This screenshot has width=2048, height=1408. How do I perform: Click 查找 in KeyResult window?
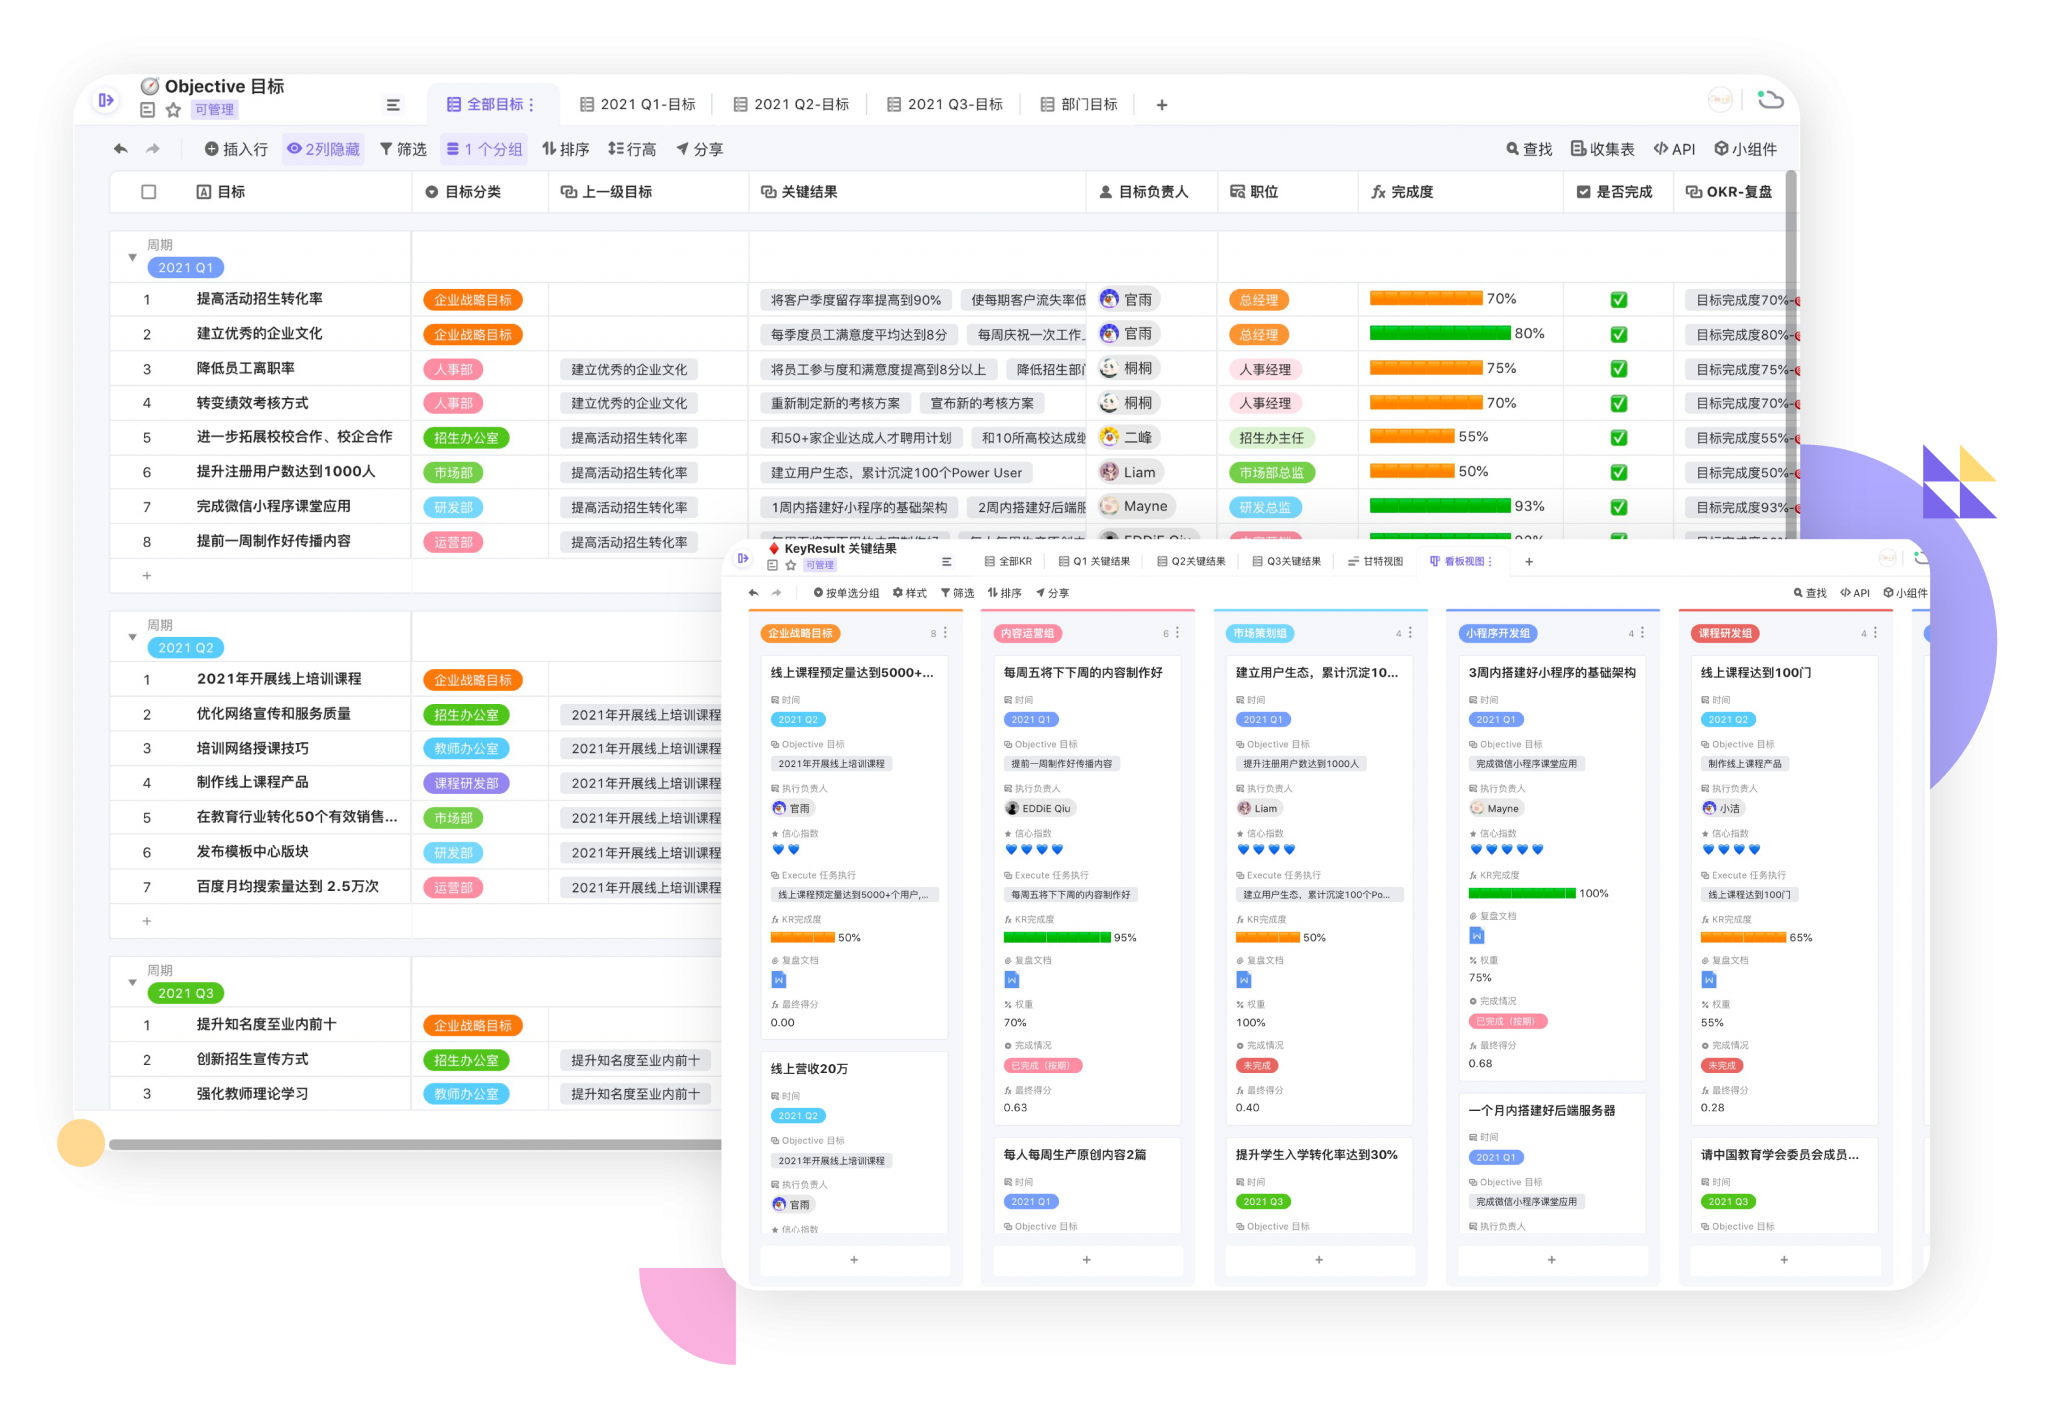(x=1810, y=593)
